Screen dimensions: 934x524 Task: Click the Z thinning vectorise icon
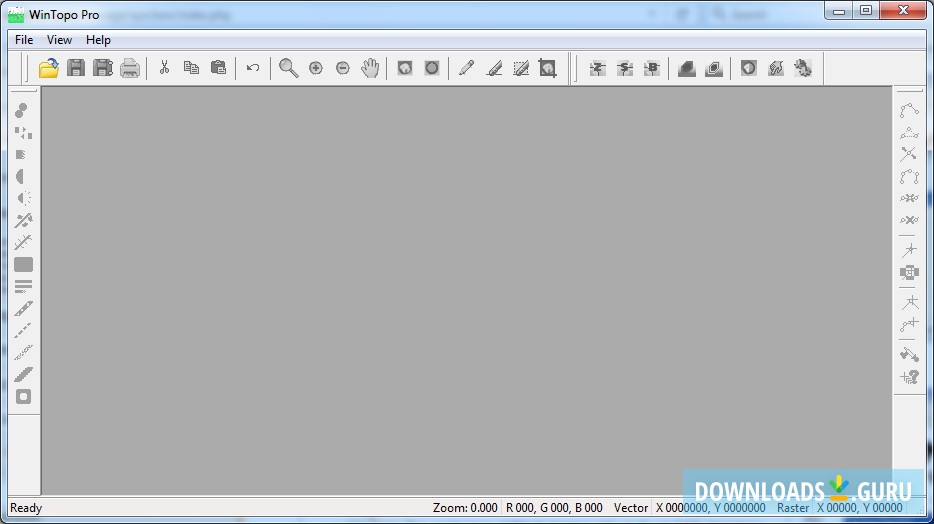point(597,68)
